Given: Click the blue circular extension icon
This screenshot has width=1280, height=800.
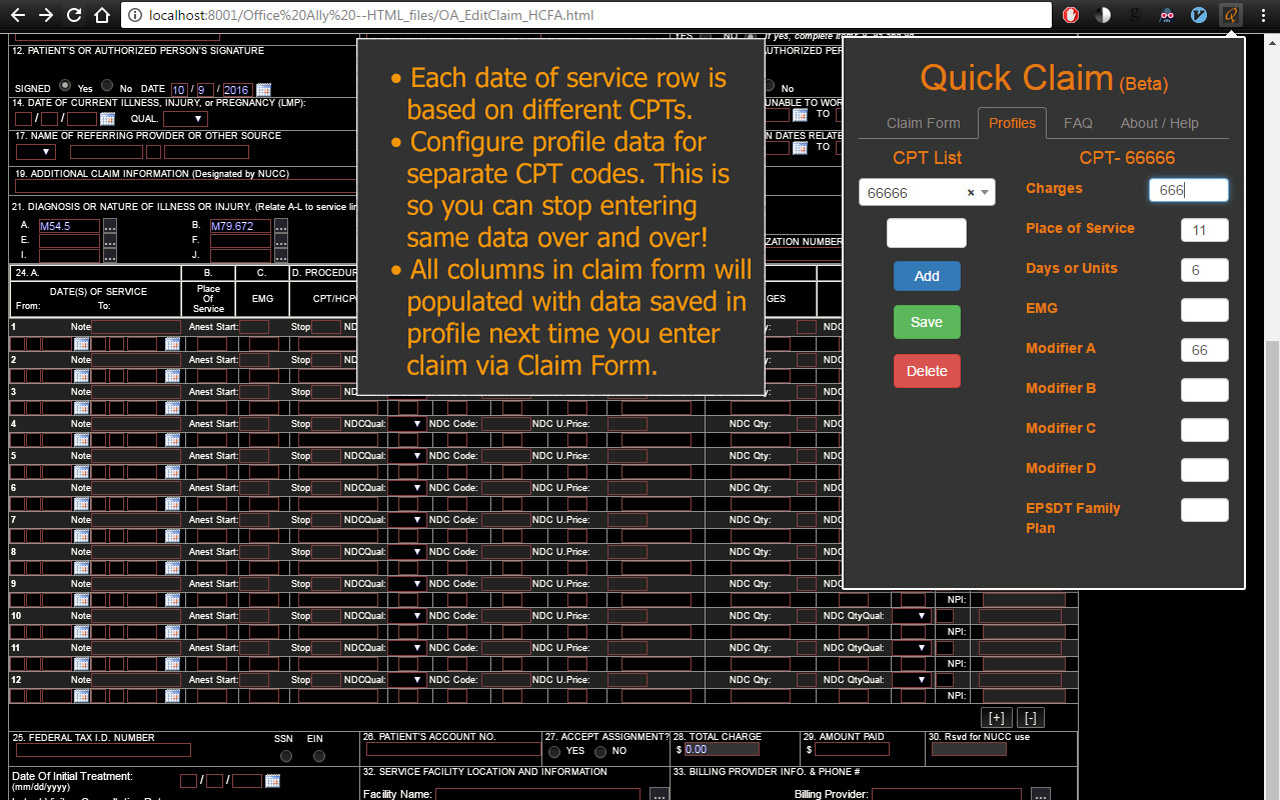Looking at the screenshot, I should click(1199, 15).
